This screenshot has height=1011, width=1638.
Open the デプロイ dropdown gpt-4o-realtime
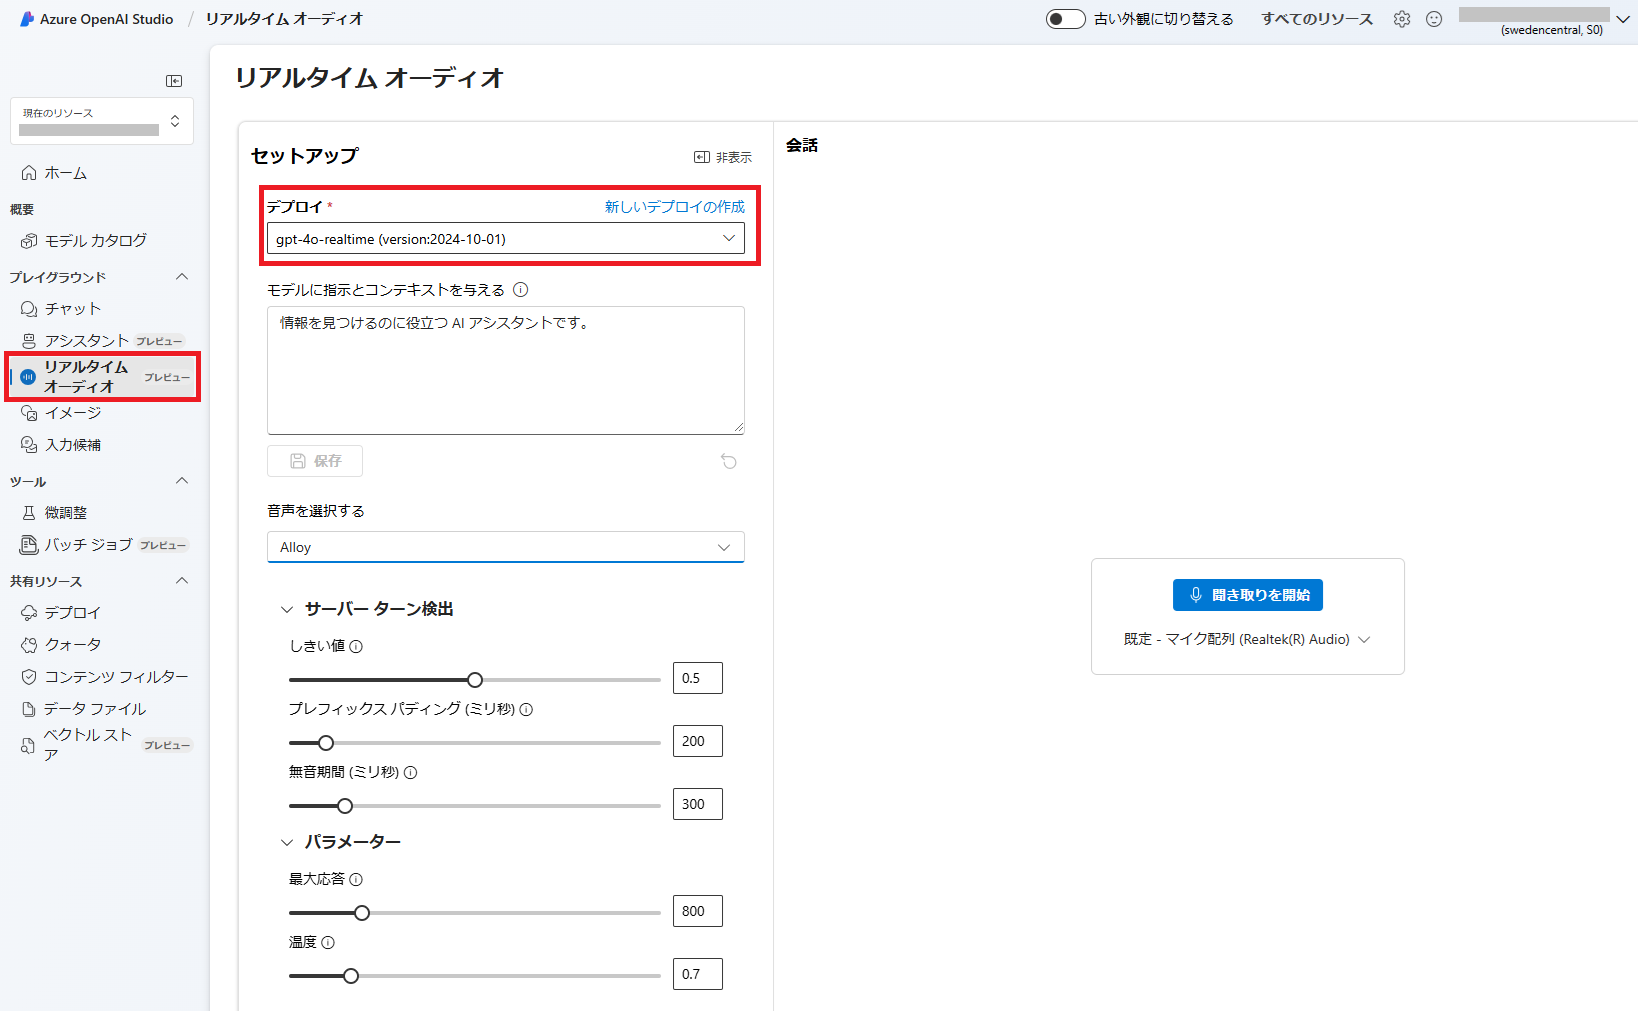pos(506,238)
